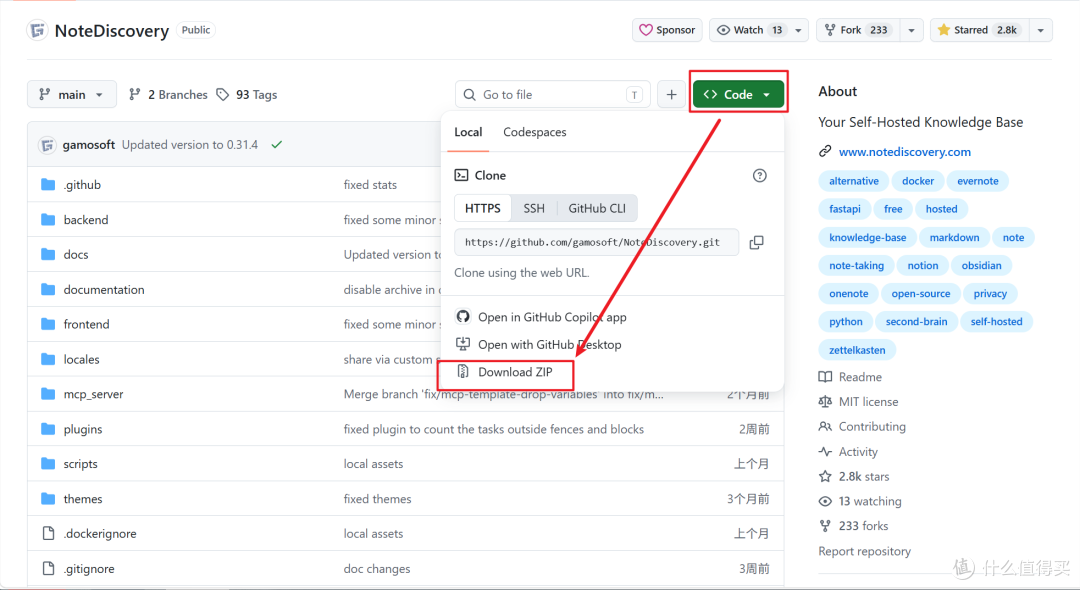Select the HTTPS clone protocol
1080x590 pixels.
tap(483, 209)
